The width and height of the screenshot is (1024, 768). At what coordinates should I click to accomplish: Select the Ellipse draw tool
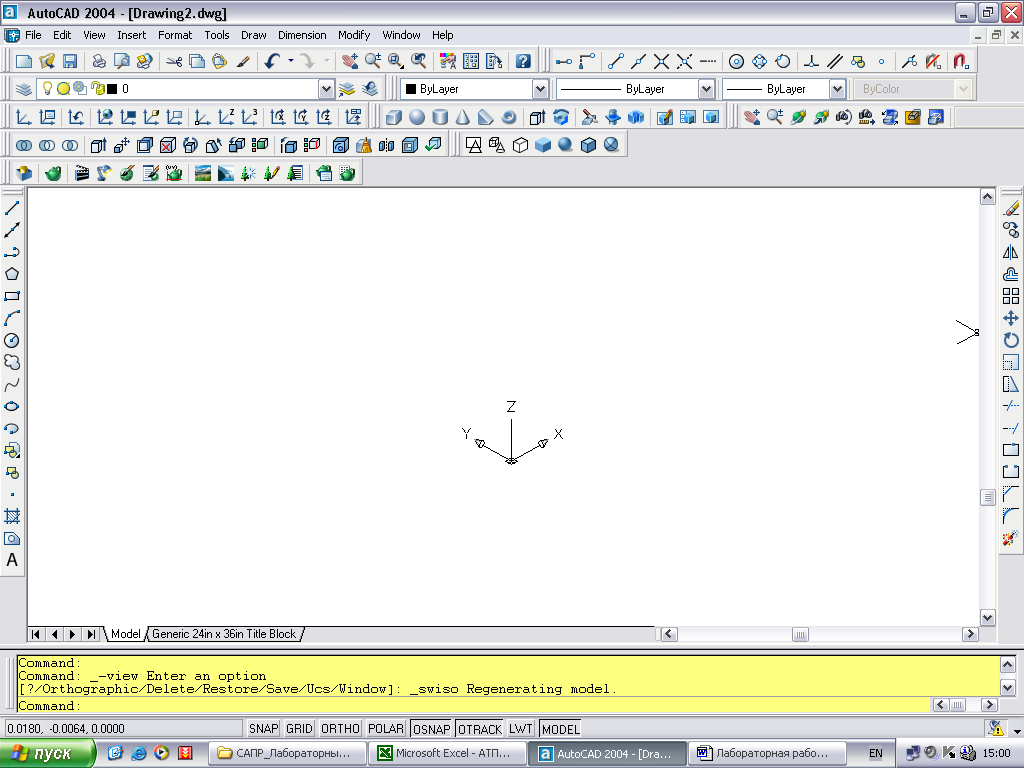12,406
